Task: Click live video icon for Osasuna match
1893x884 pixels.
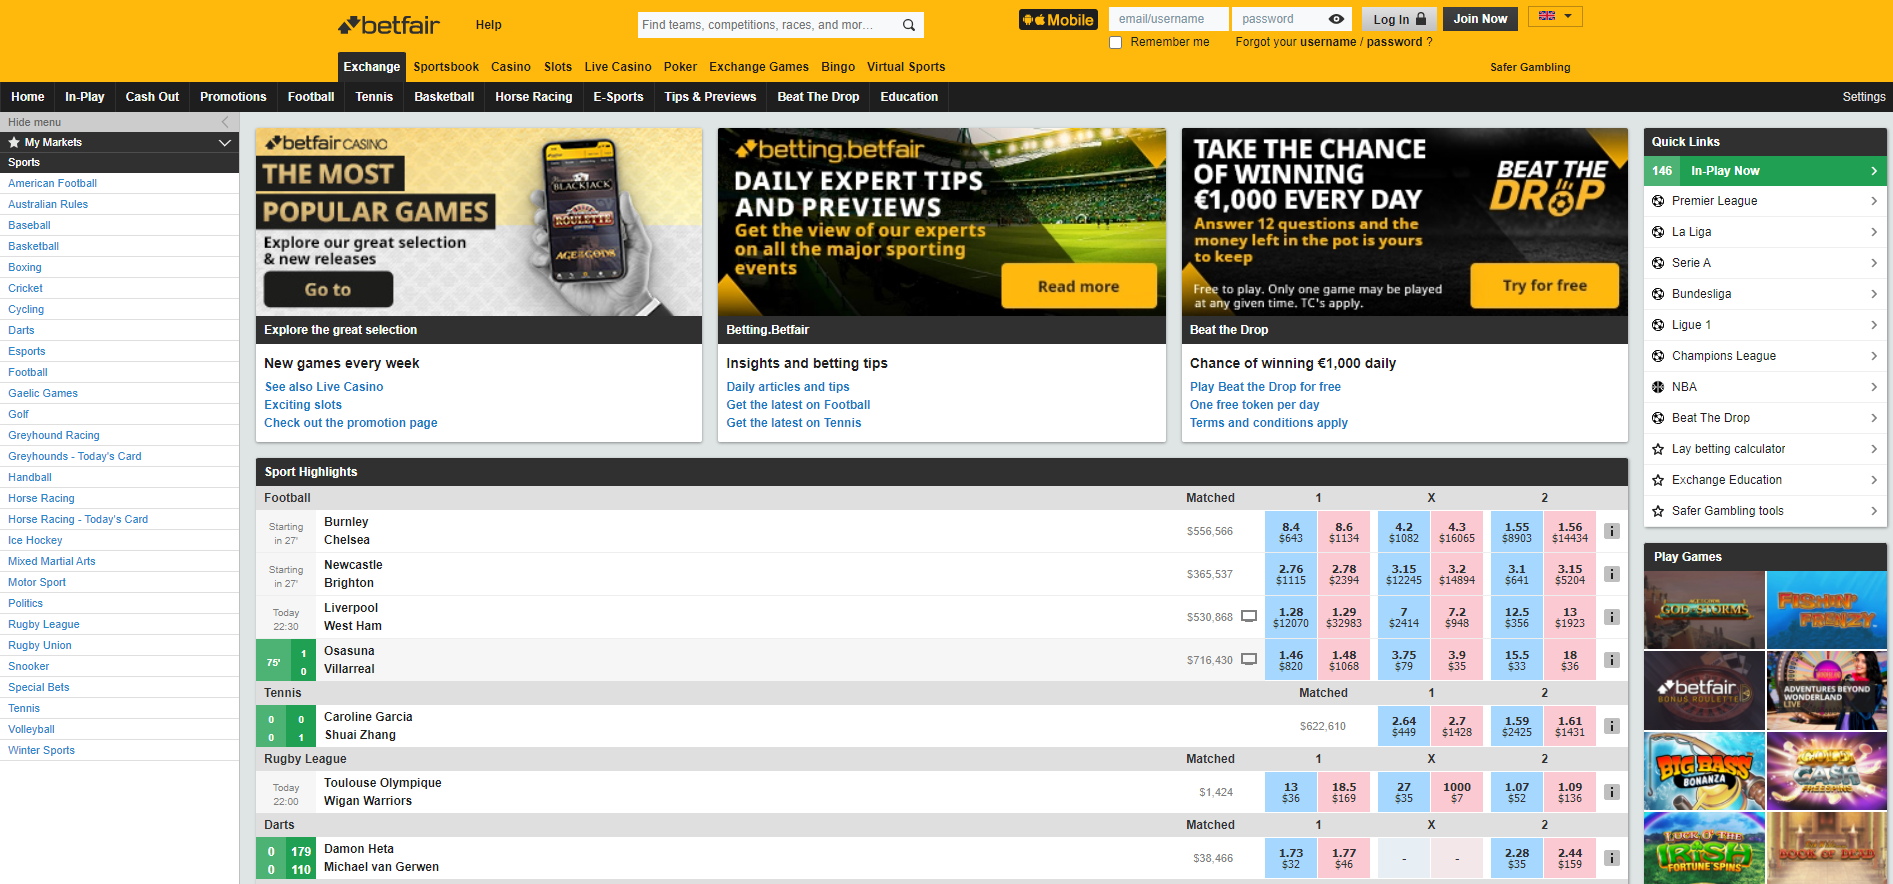Action: (x=1249, y=660)
